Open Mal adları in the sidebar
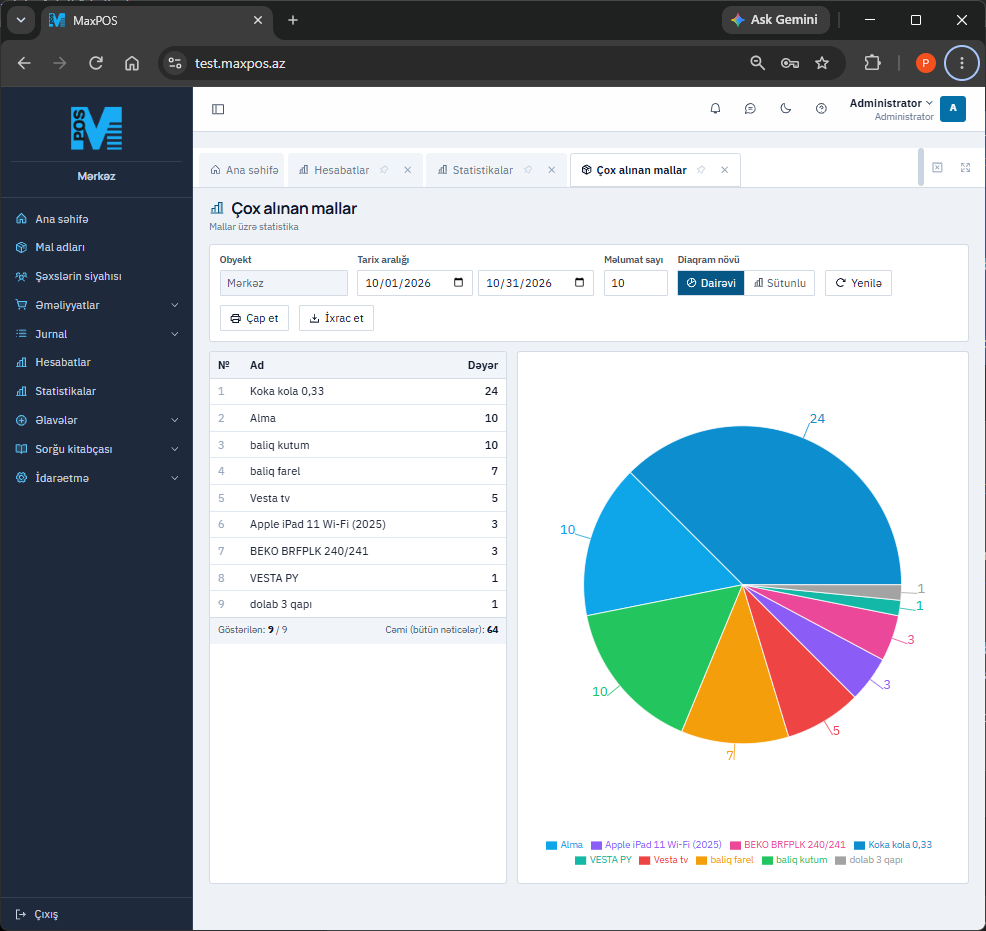986x931 pixels. 96,247
